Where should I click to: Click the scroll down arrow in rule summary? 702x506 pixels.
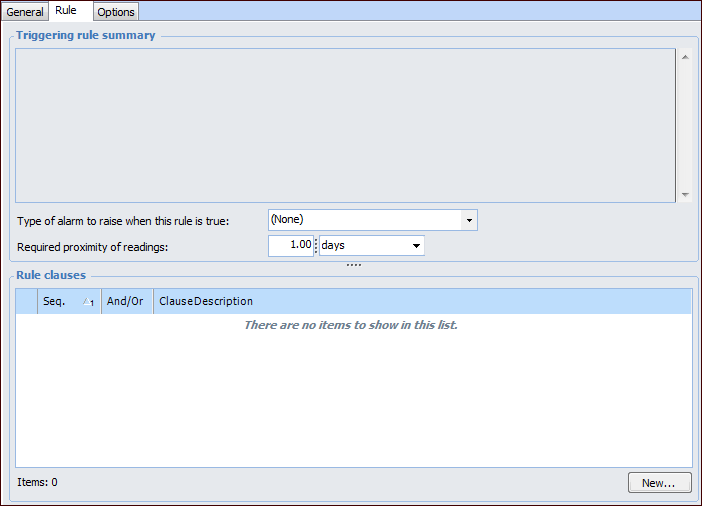tap(685, 194)
